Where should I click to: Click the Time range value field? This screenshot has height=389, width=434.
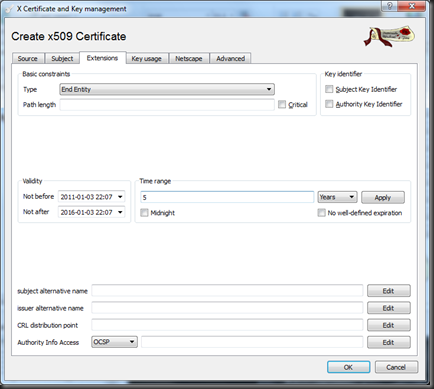point(227,197)
